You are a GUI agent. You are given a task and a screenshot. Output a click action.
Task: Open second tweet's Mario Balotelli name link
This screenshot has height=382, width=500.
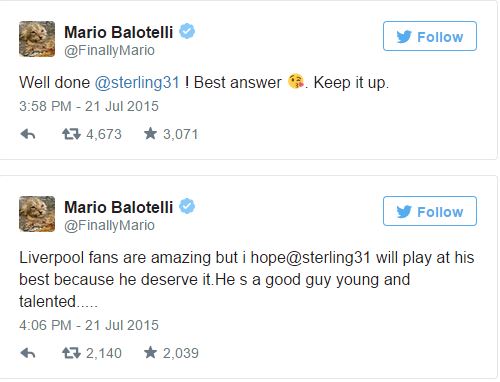click(x=119, y=207)
